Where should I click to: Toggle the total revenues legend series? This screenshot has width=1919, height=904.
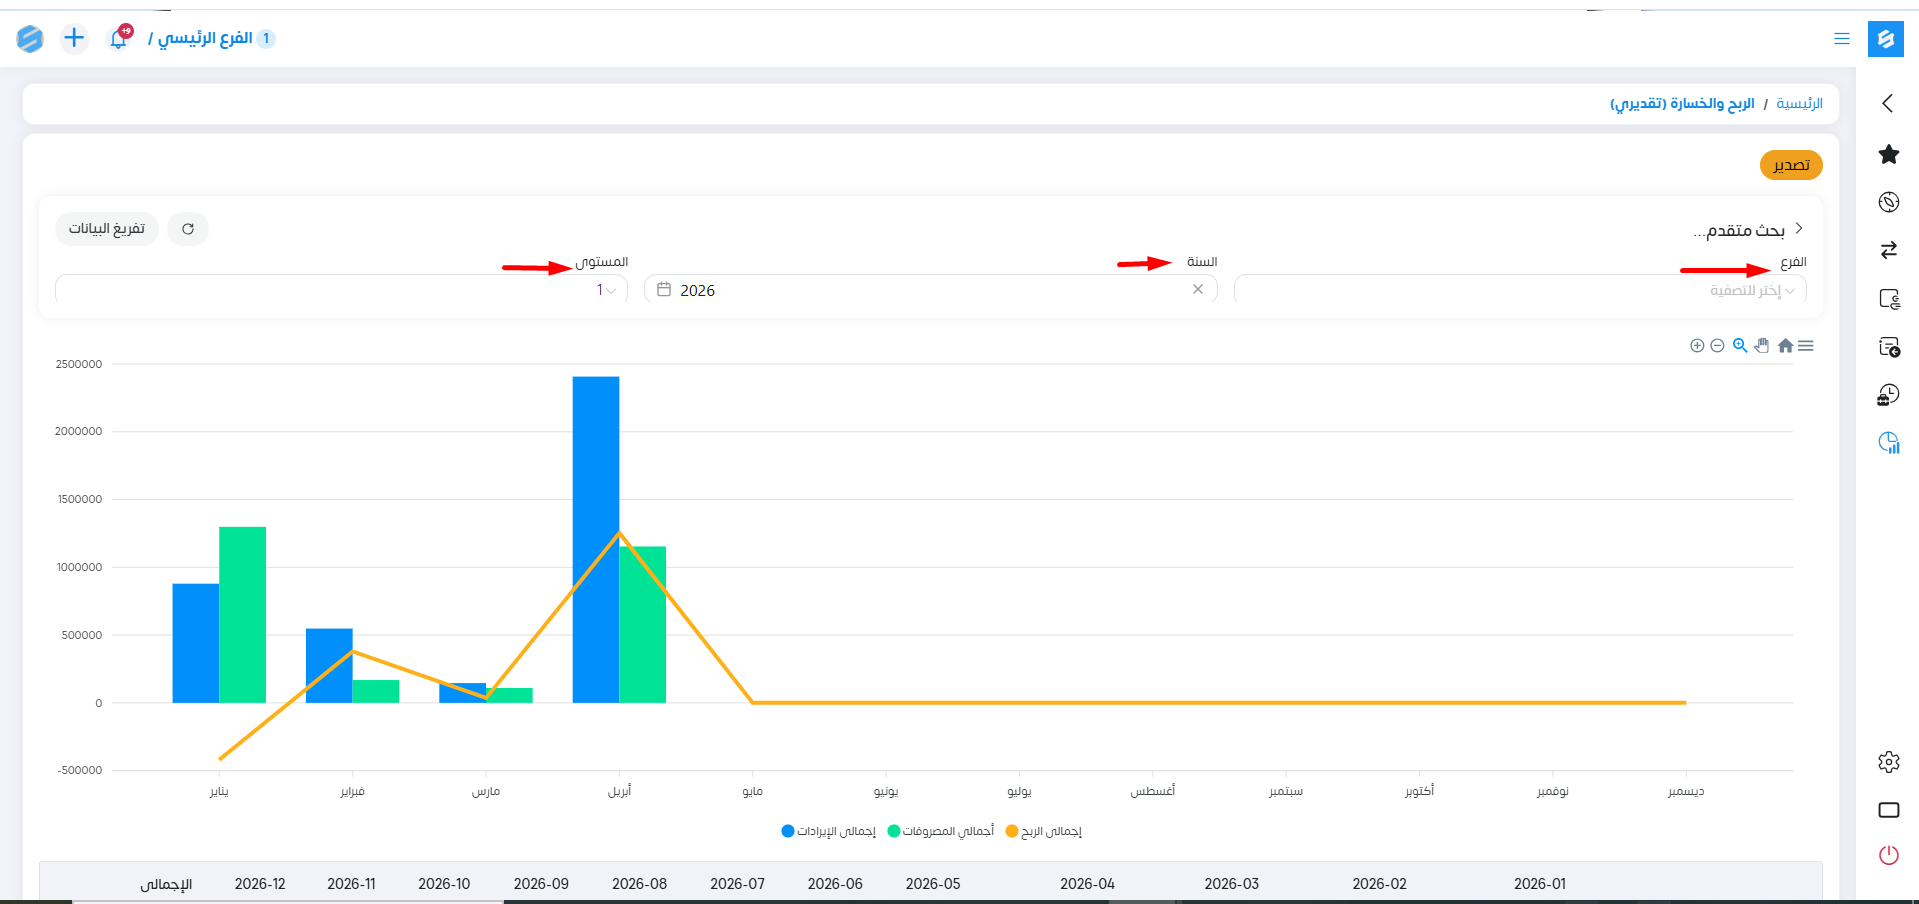pos(829,832)
